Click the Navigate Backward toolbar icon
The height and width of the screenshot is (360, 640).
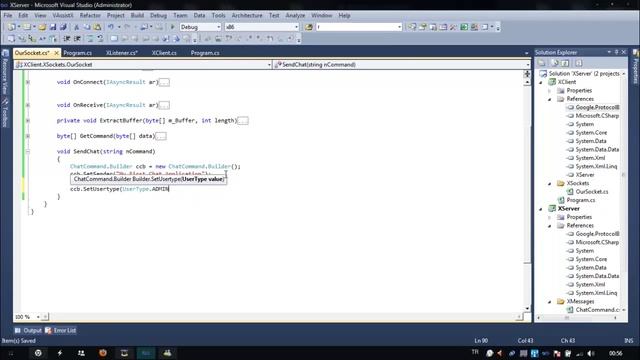pyautogui.click(x=144, y=27)
